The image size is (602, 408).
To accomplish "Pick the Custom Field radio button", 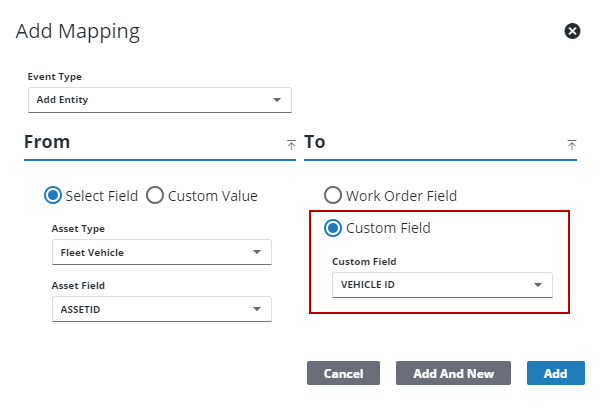I will pyautogui.click(x=333, y=228).
